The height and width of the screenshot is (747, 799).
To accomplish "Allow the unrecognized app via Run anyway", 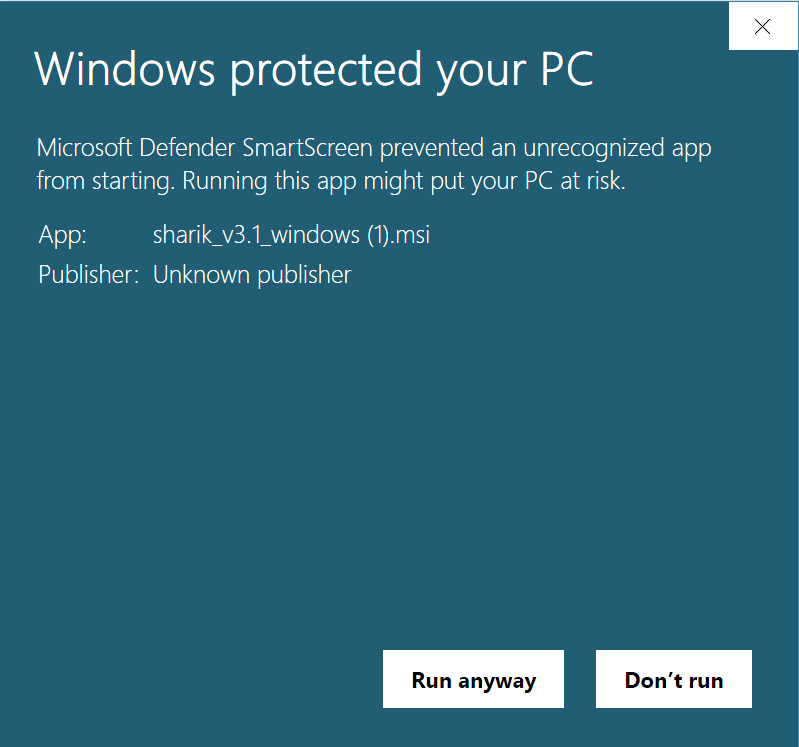I will click(x=473, y=679).
